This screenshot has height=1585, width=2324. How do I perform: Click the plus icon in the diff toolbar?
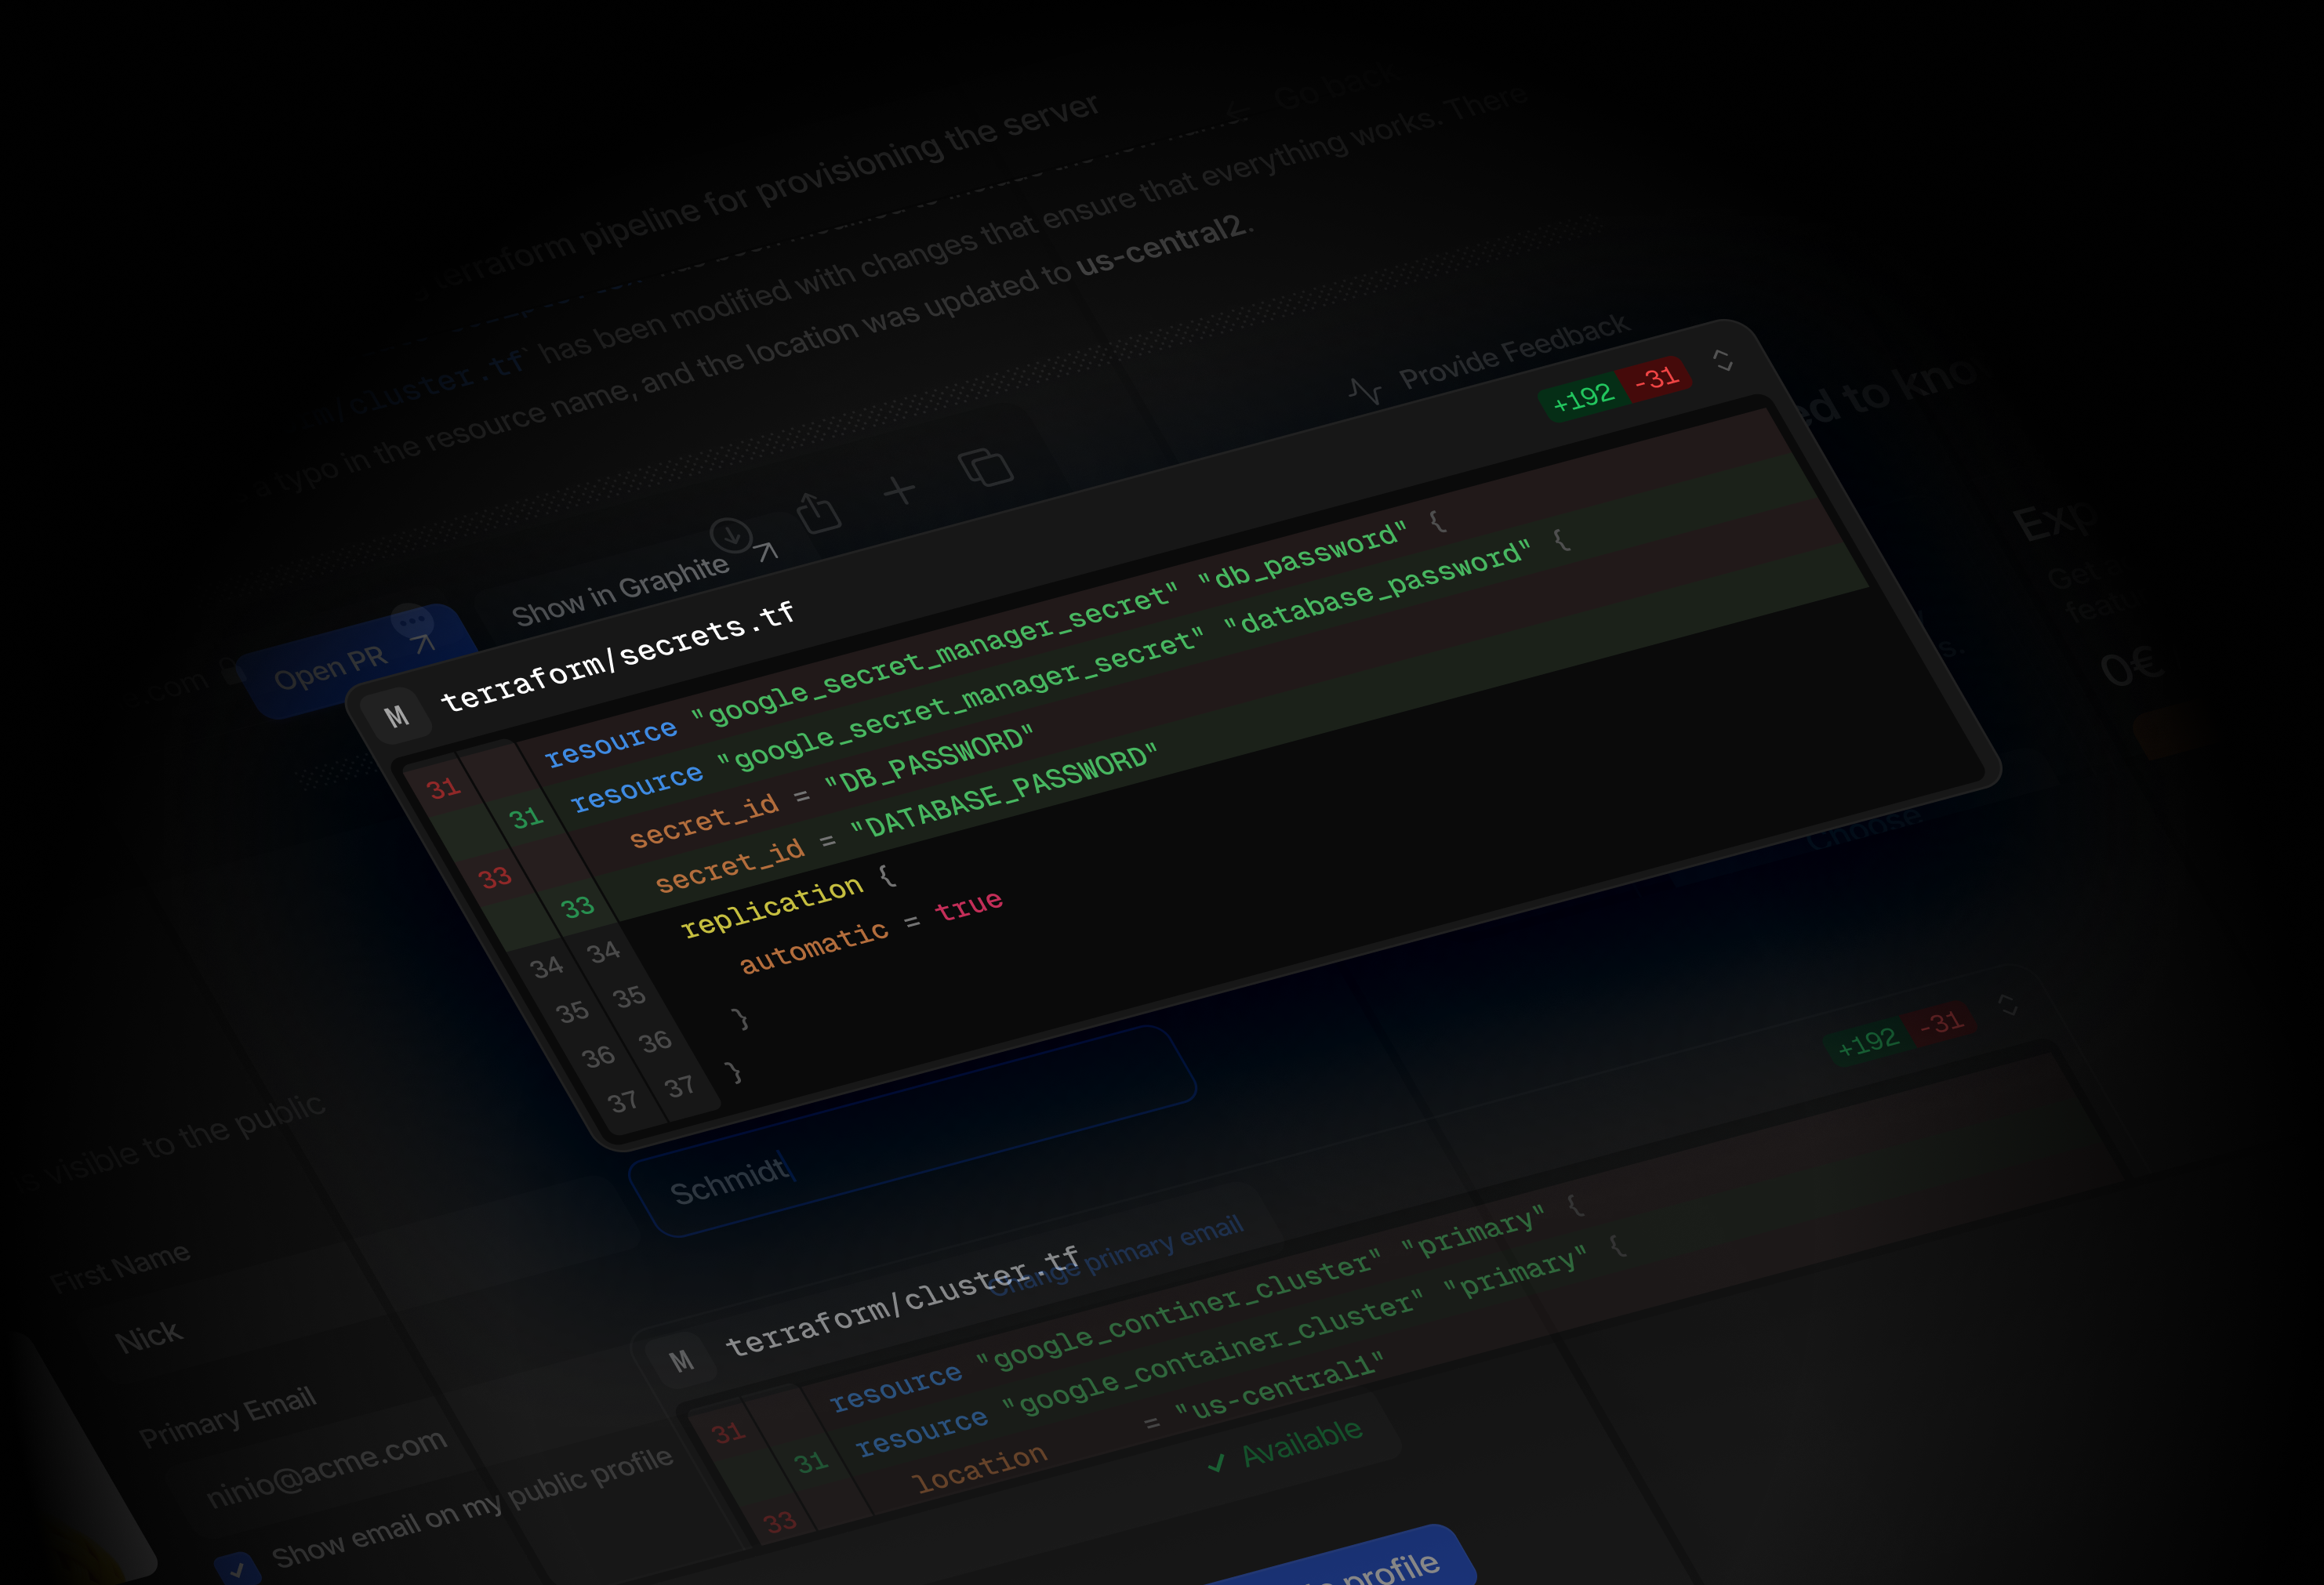pyautogui.click(x=899, y=491)
